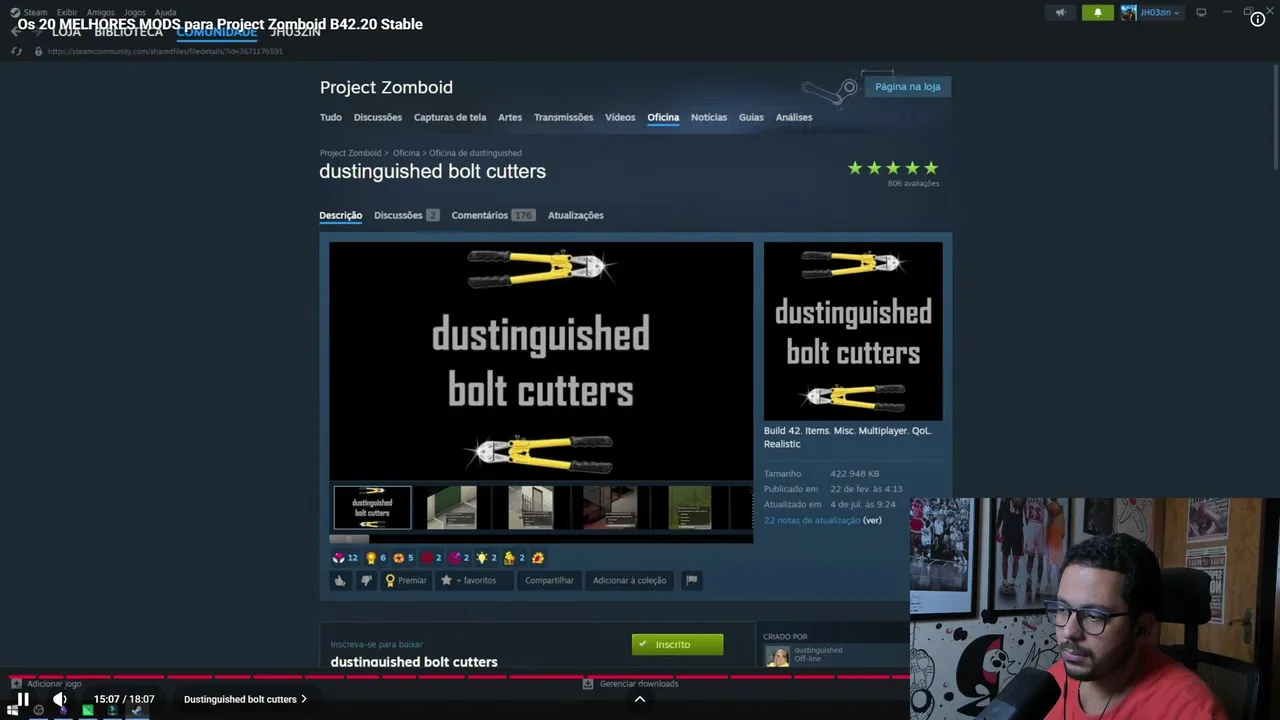Open the Guias tab
Viewport: 1280px width, 720px height.
(751, 117)
